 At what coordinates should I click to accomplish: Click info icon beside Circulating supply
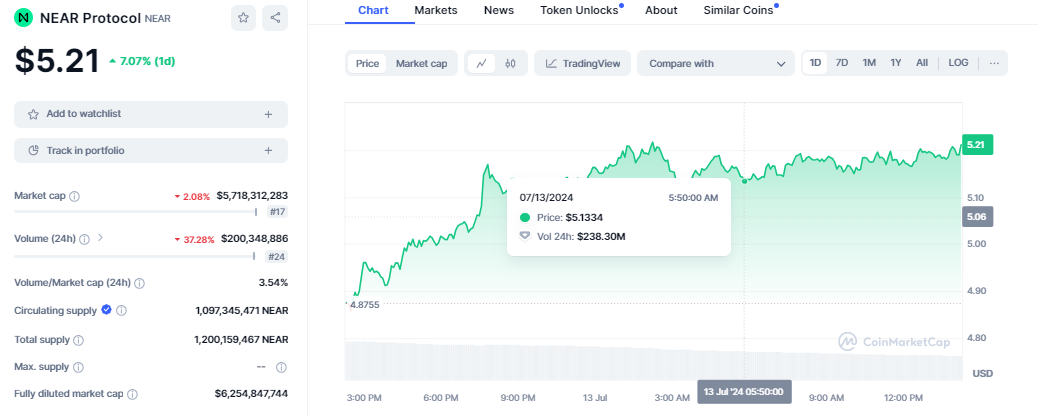click(x=122, y=310)
